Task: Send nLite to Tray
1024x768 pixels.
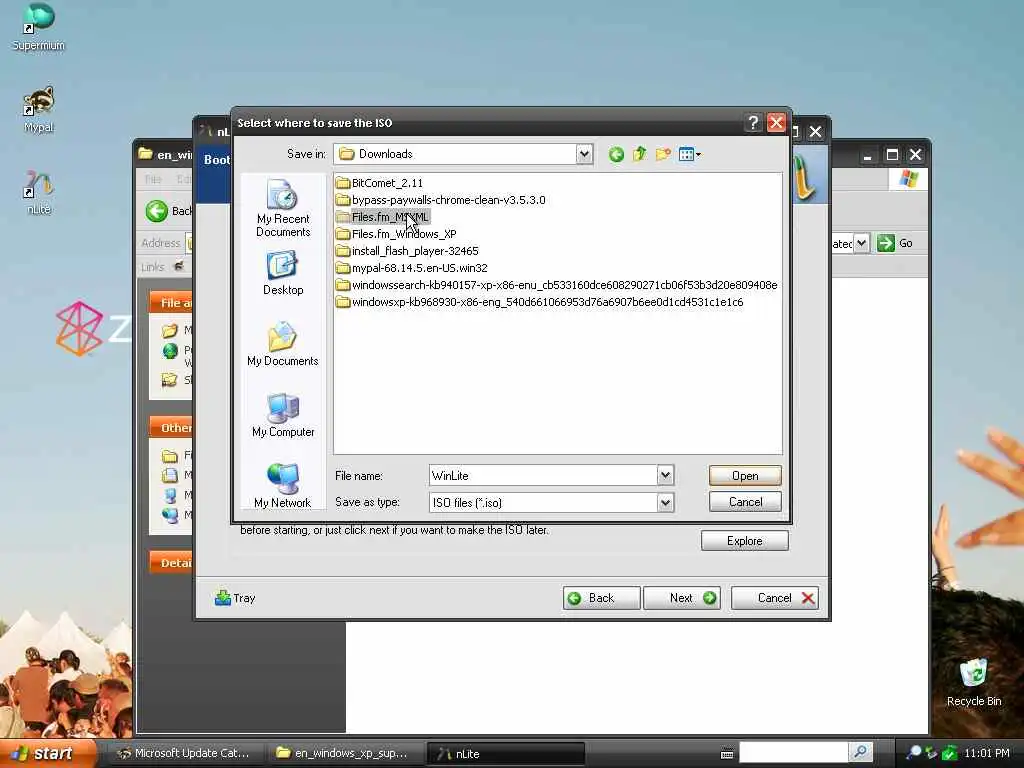Action: [x=235, y=598]
